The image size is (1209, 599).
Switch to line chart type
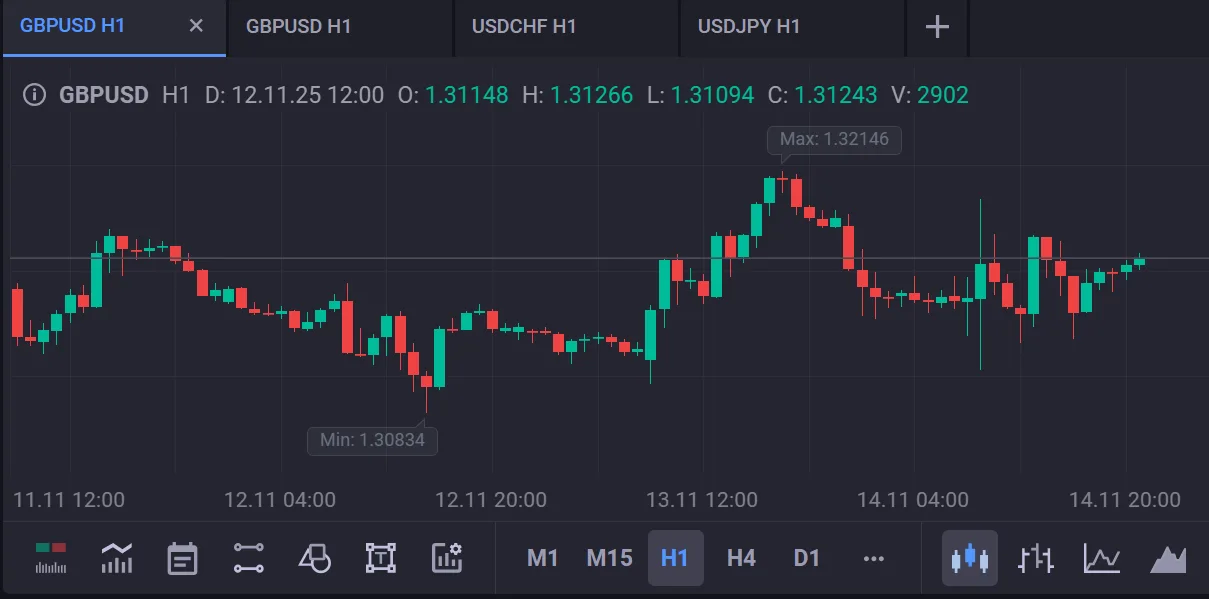click(x=1101, y=558)
